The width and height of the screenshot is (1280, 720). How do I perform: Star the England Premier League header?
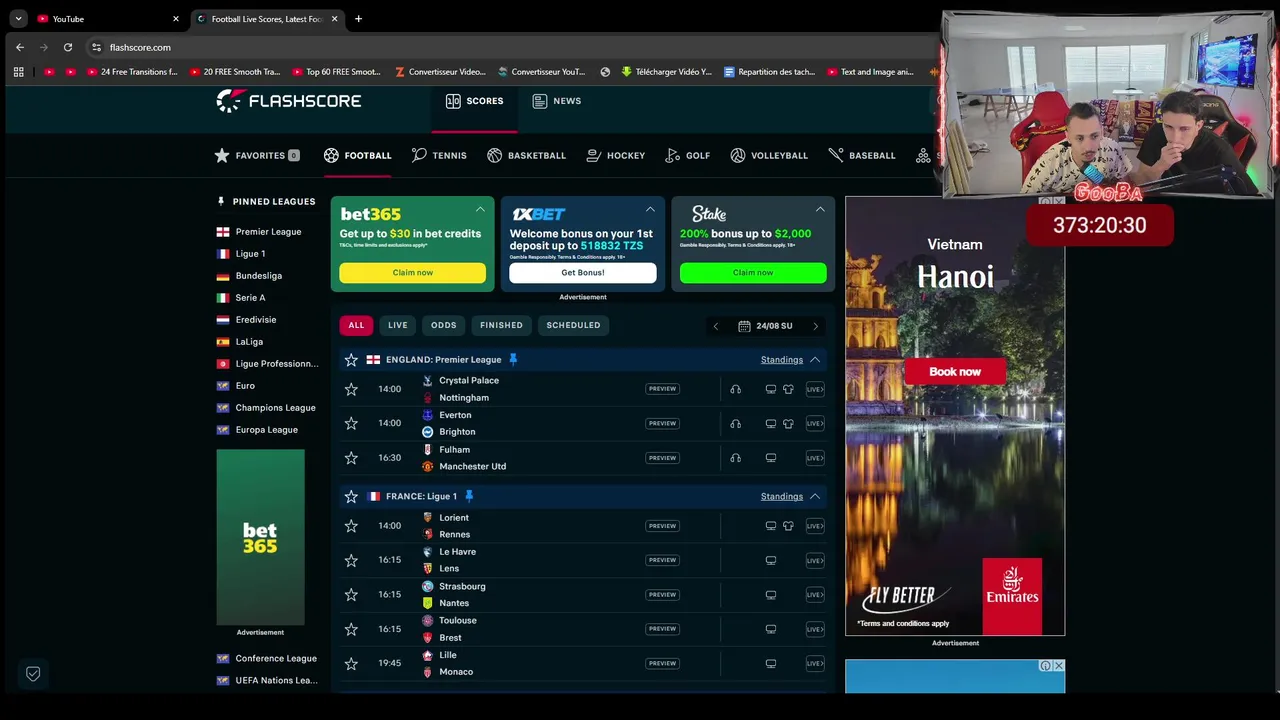point(351,360)
